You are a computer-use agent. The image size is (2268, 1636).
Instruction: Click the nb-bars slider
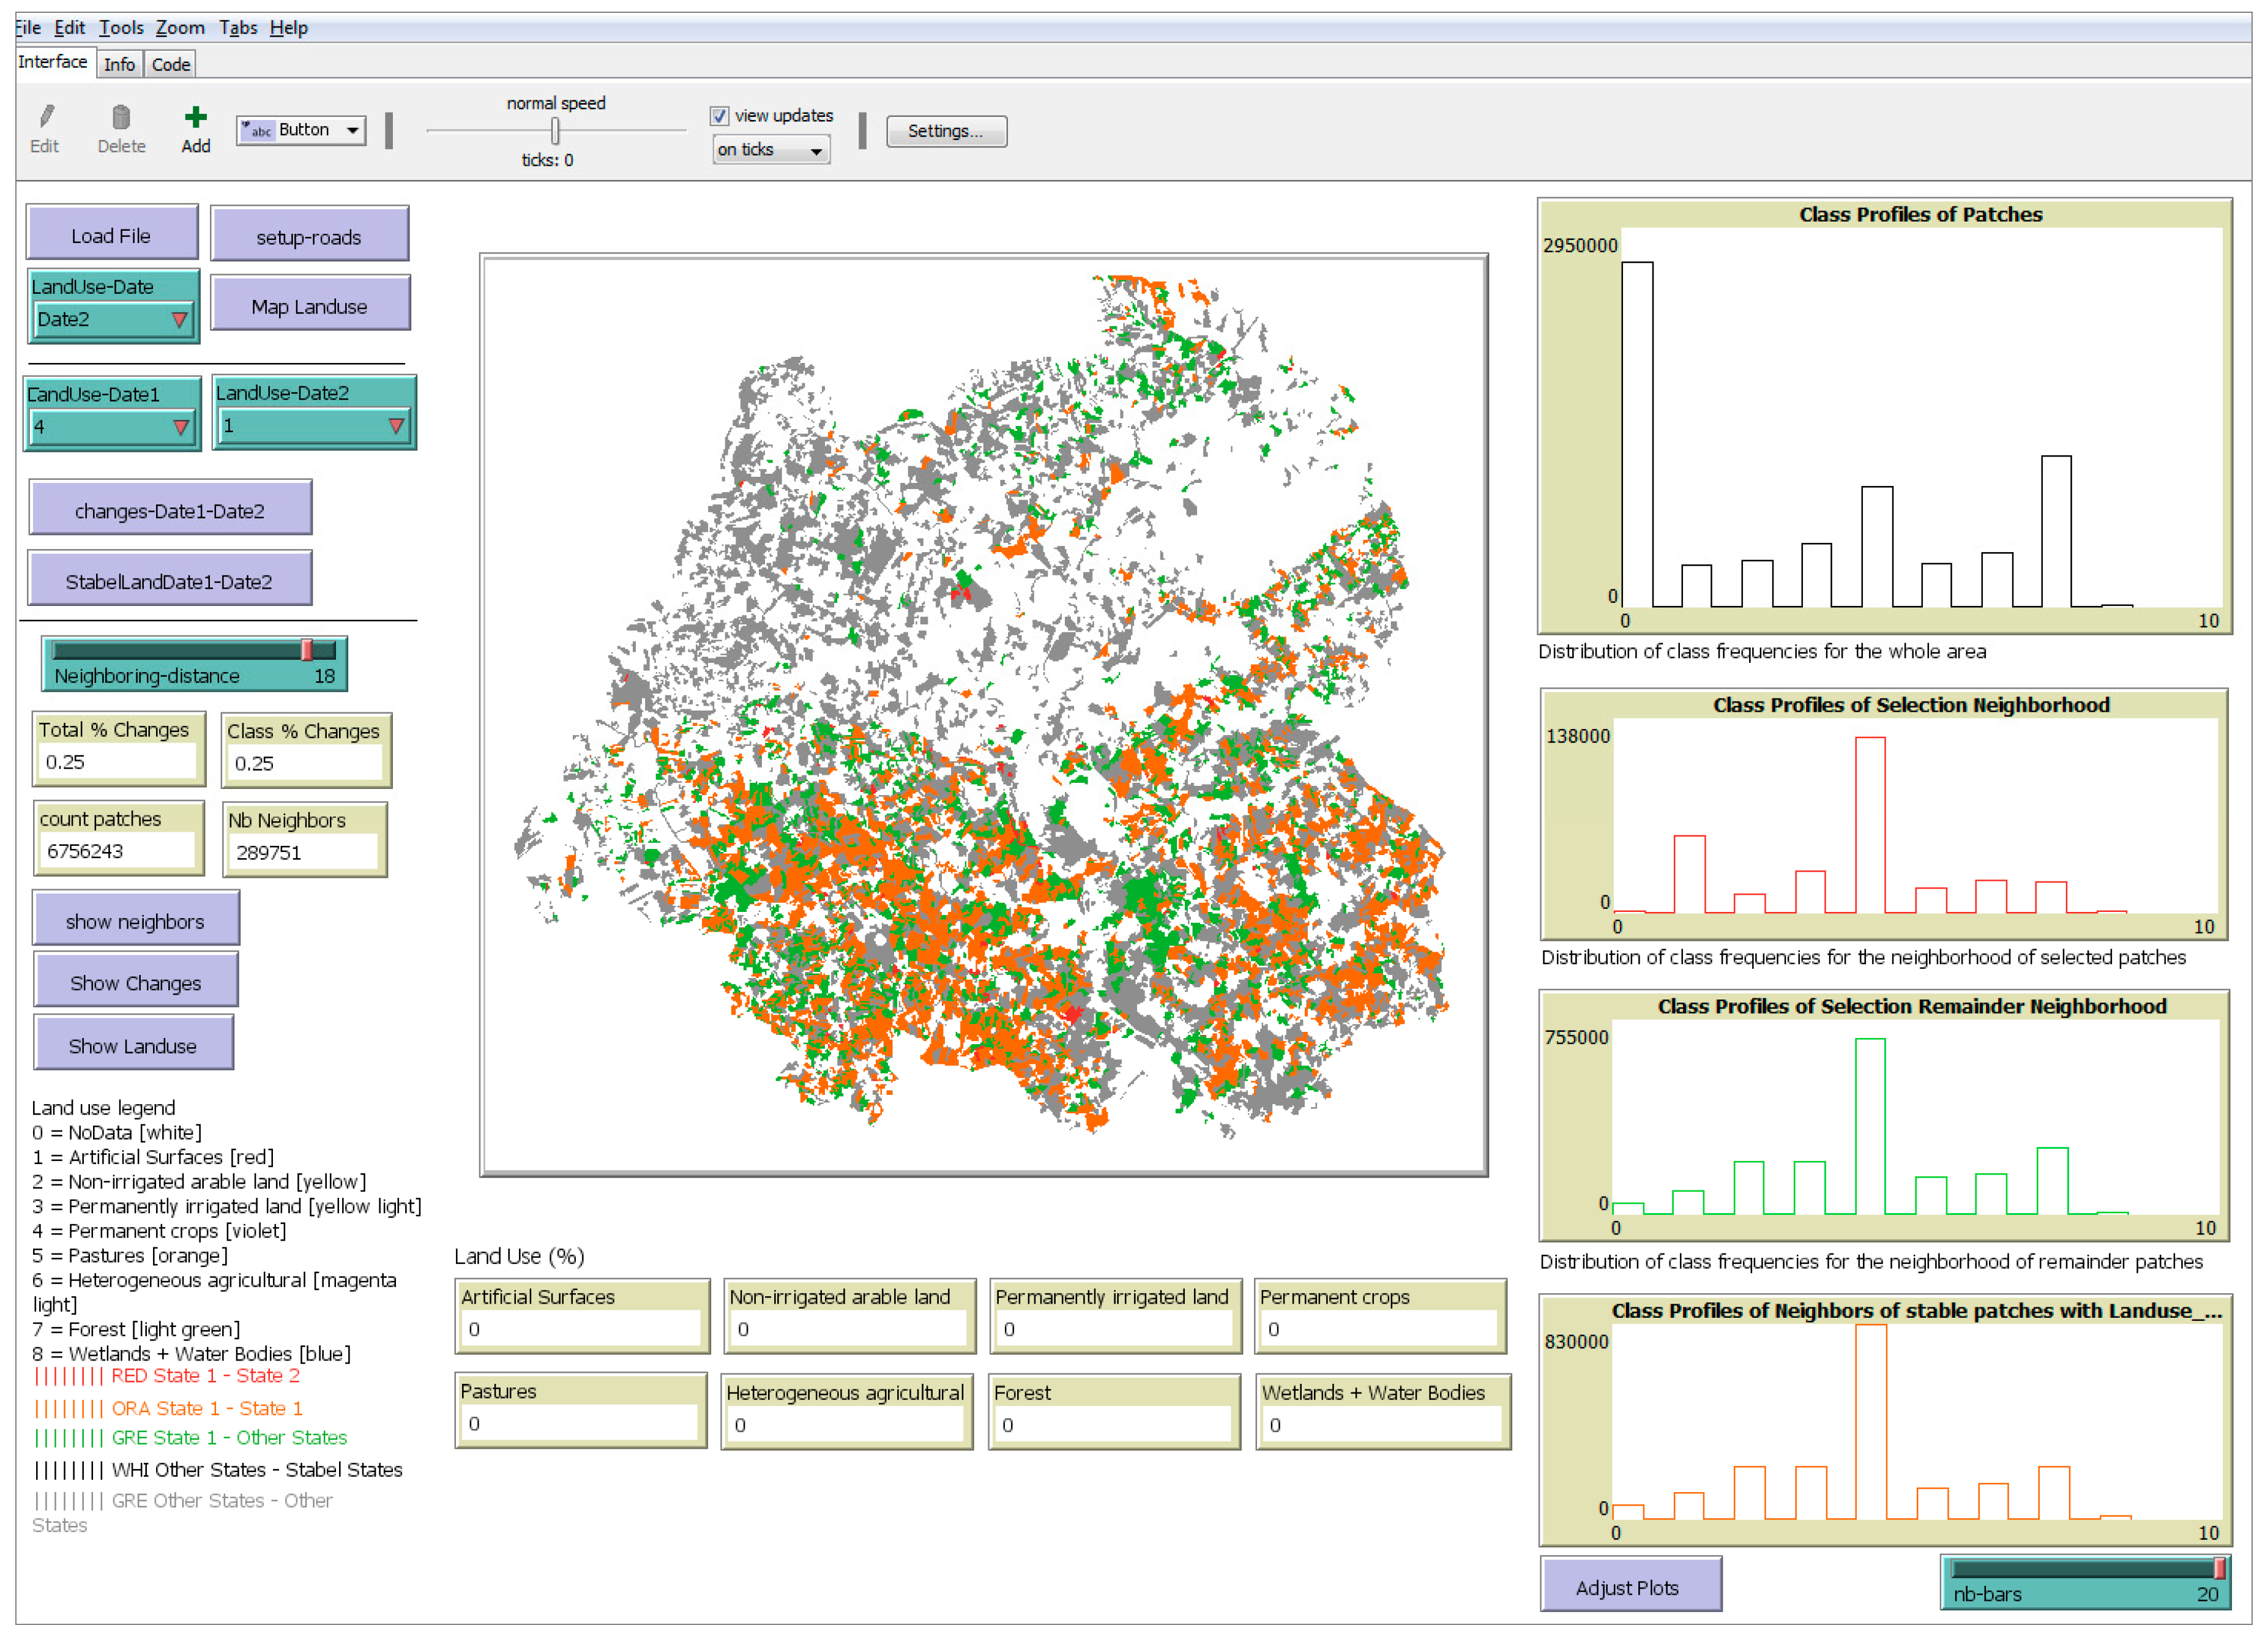tap(2085, 1582)
